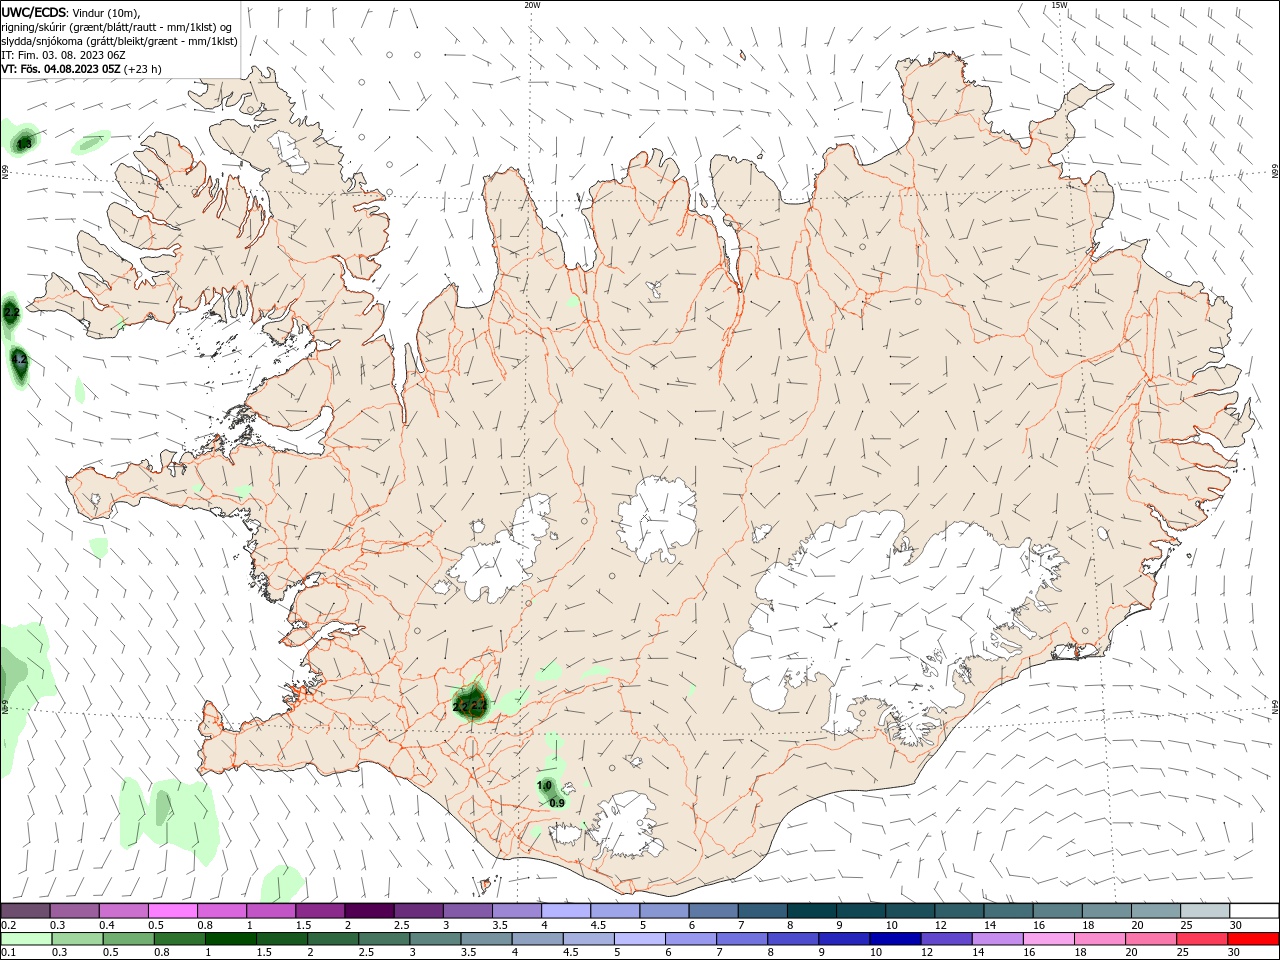The height and width of the screenshot is (960, 1280).
Task: Click the Drangajökull glacier in the Westfjords
Action: (x=291, y=150)
